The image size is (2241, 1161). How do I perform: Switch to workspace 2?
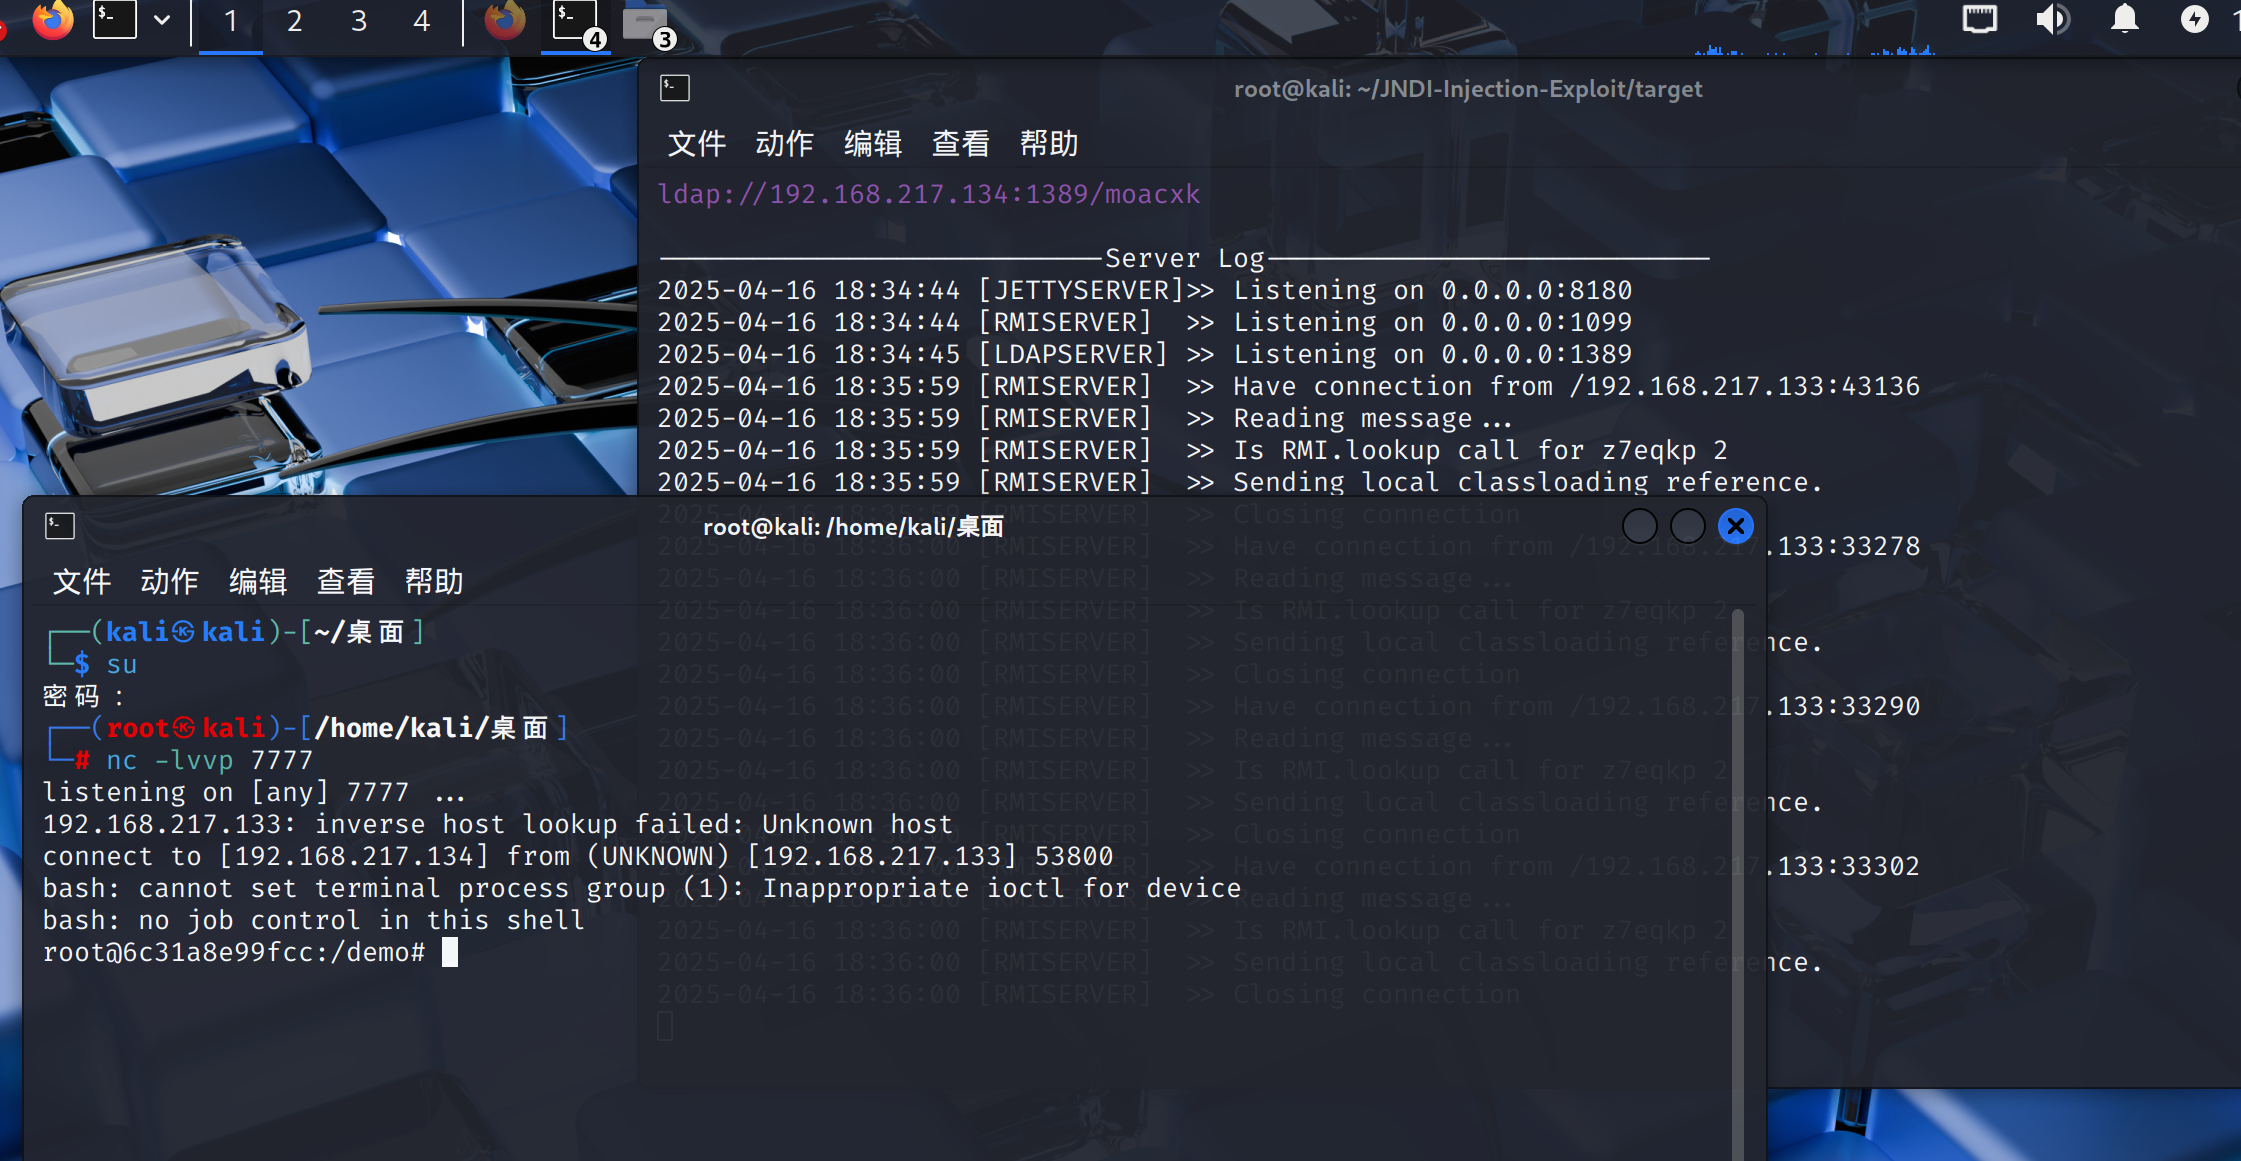pyautogui.click(x=294, y=21)
